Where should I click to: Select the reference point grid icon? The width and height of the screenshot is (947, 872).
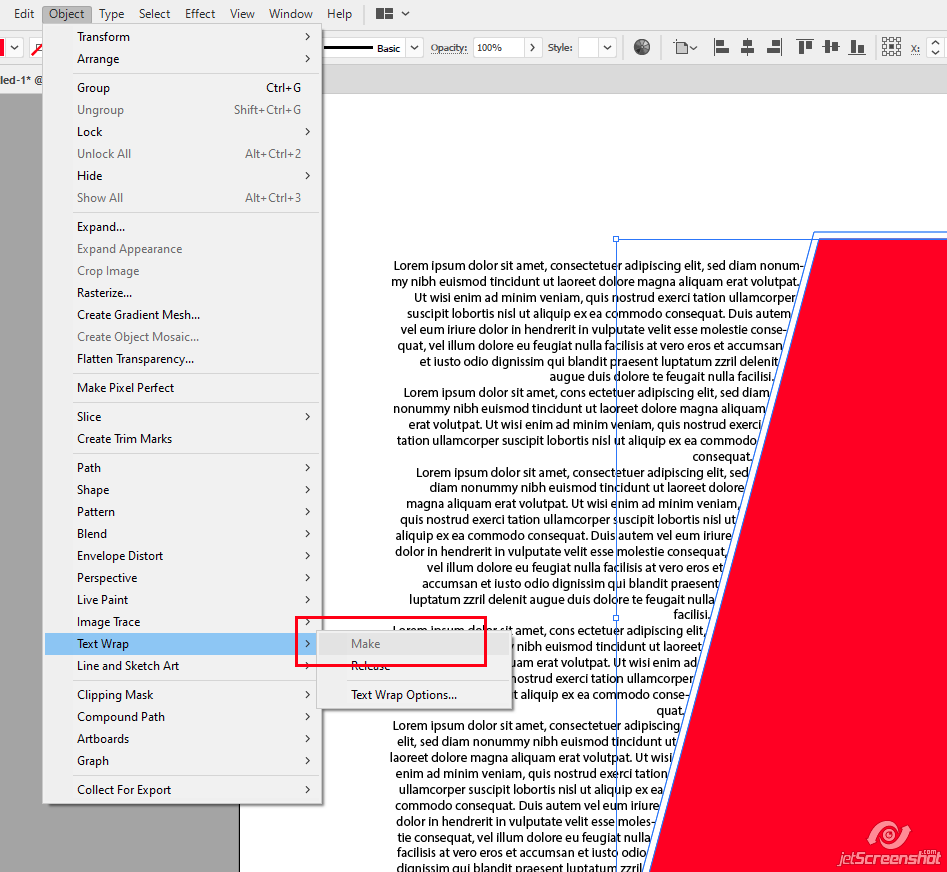891,47
